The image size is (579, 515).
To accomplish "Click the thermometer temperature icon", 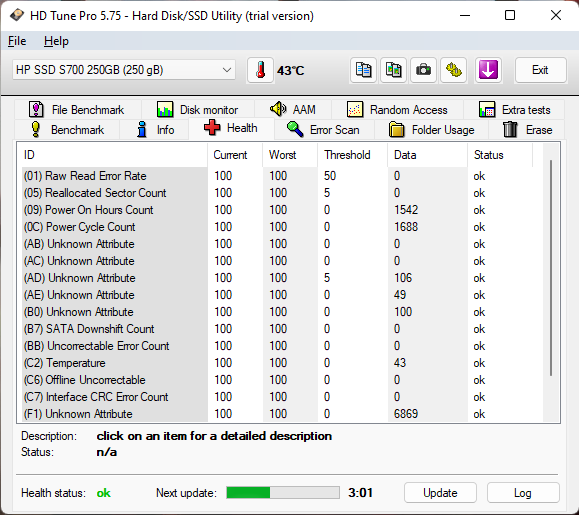I will point(260,70).
